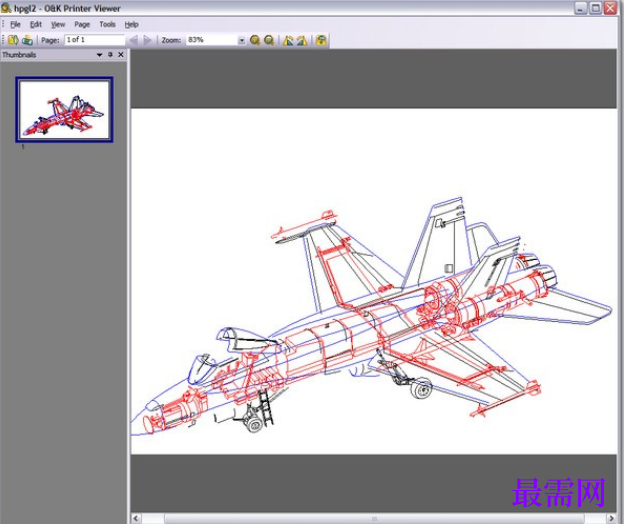The width and height of the screenshot is (624, 524).
Task: Click the zoom out magnifier icon
Action: click(x=269, y=40)
